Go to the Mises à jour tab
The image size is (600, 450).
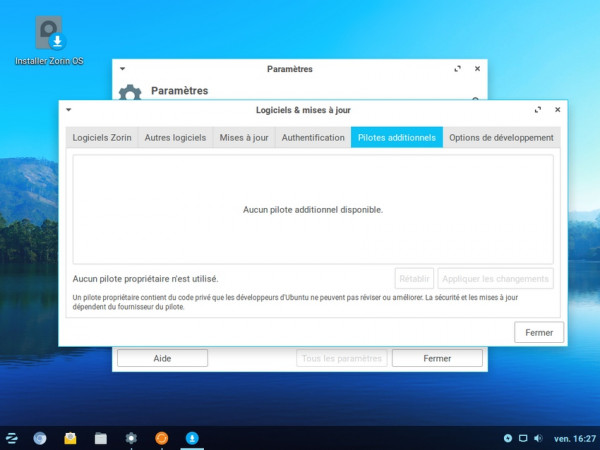[x=244, y=138]
